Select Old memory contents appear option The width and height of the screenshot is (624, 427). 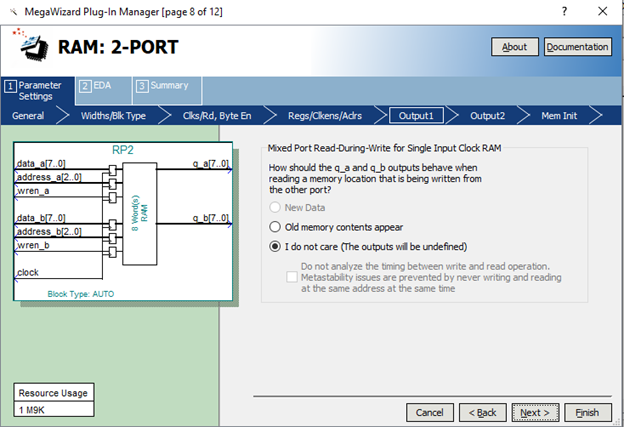276,226
